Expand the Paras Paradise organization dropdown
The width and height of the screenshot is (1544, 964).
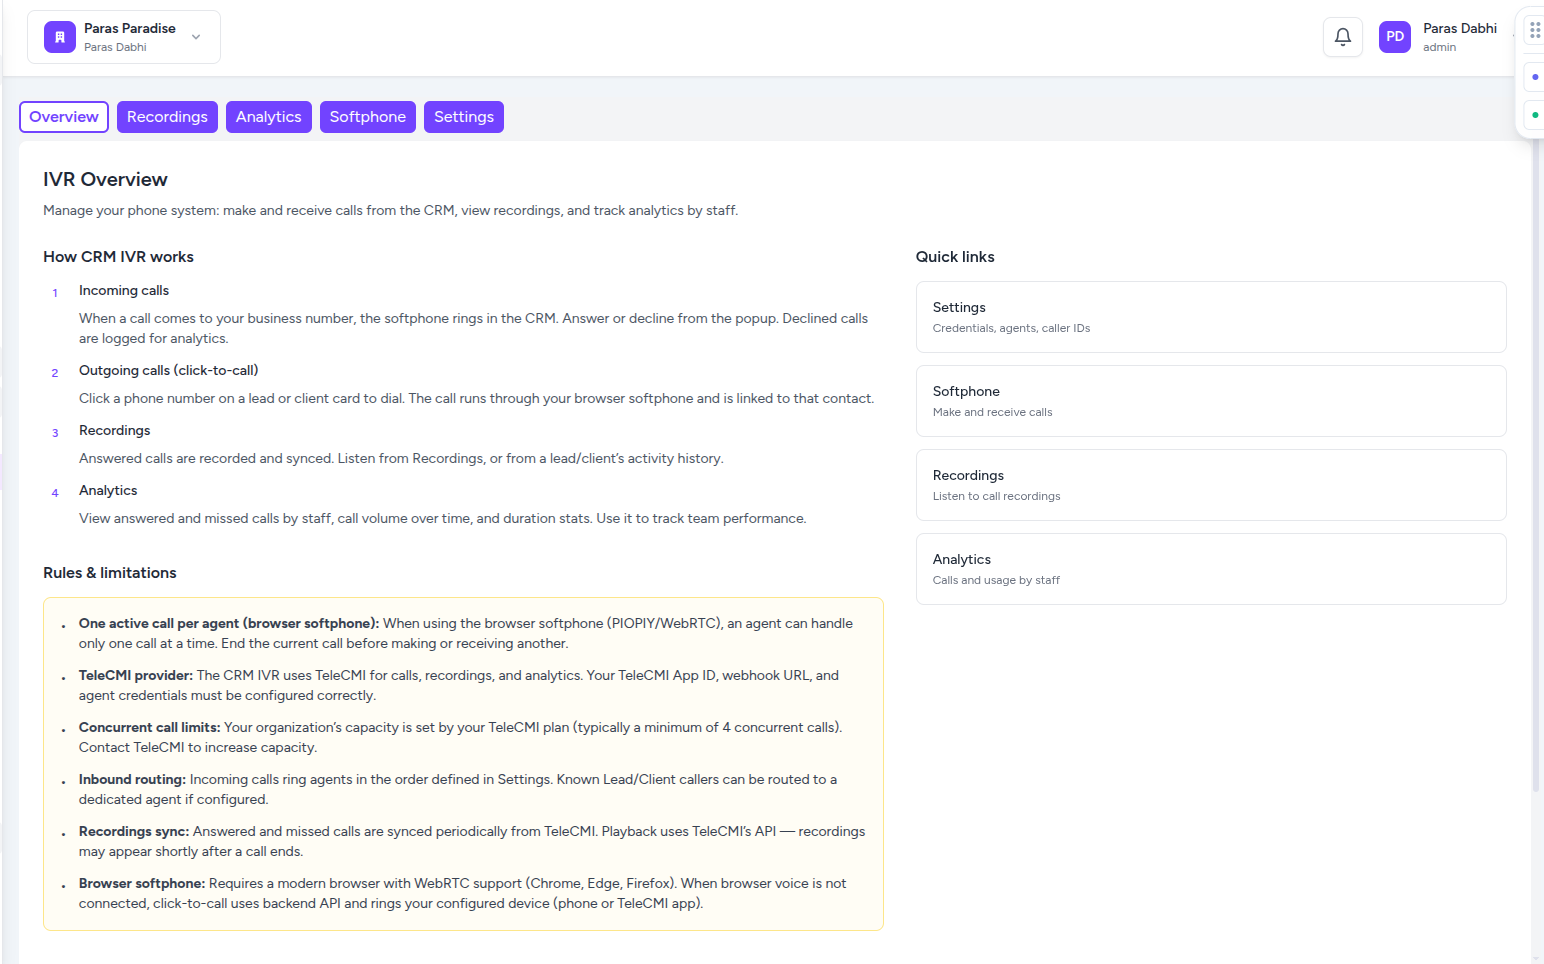[x=196, y=37]
